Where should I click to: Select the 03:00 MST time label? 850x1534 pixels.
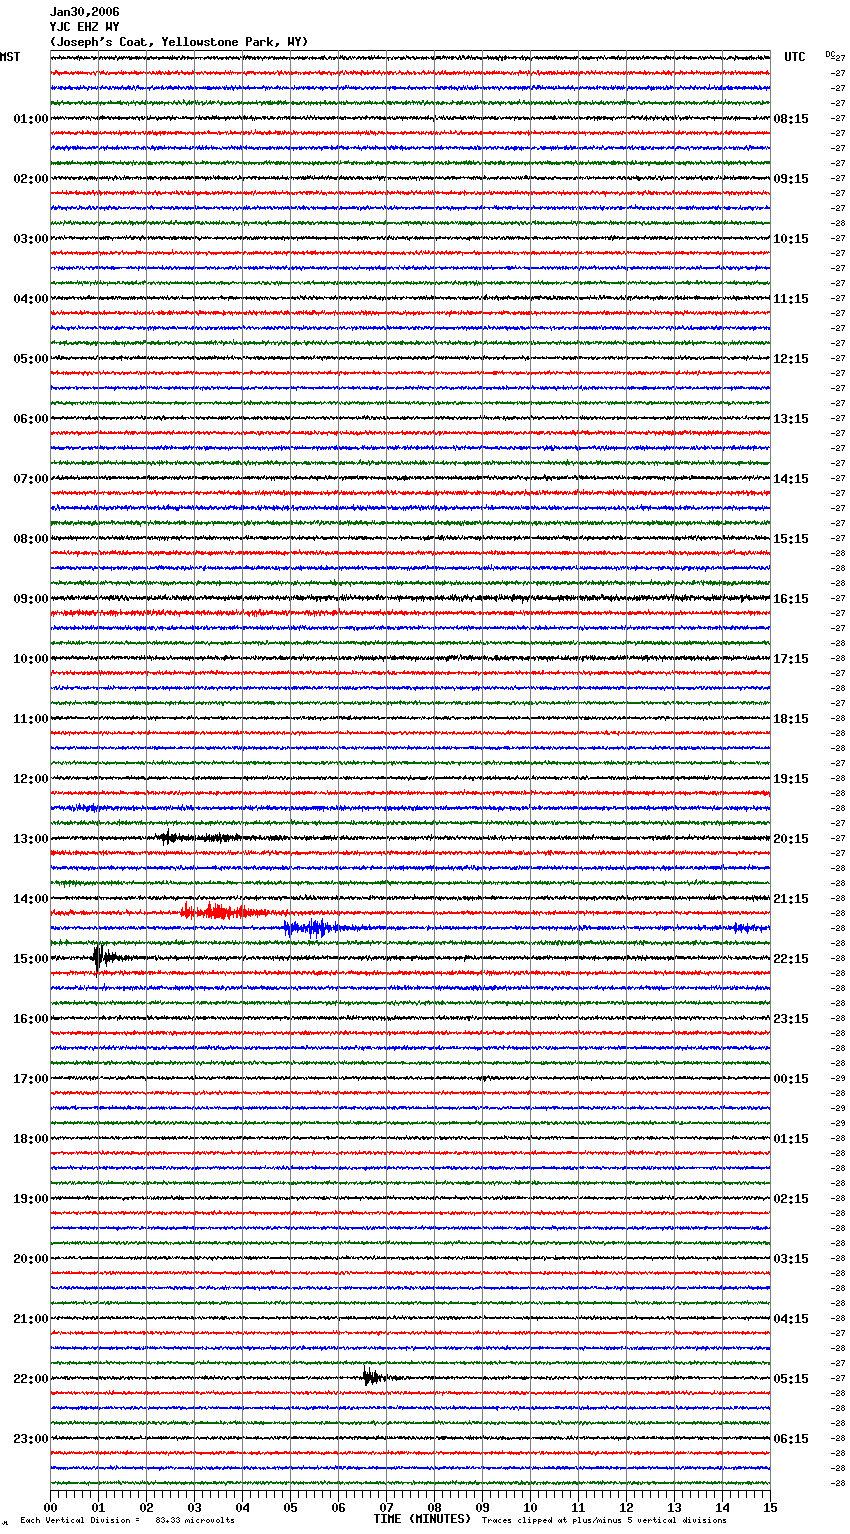pyautogui.click(x=31, y=239)
